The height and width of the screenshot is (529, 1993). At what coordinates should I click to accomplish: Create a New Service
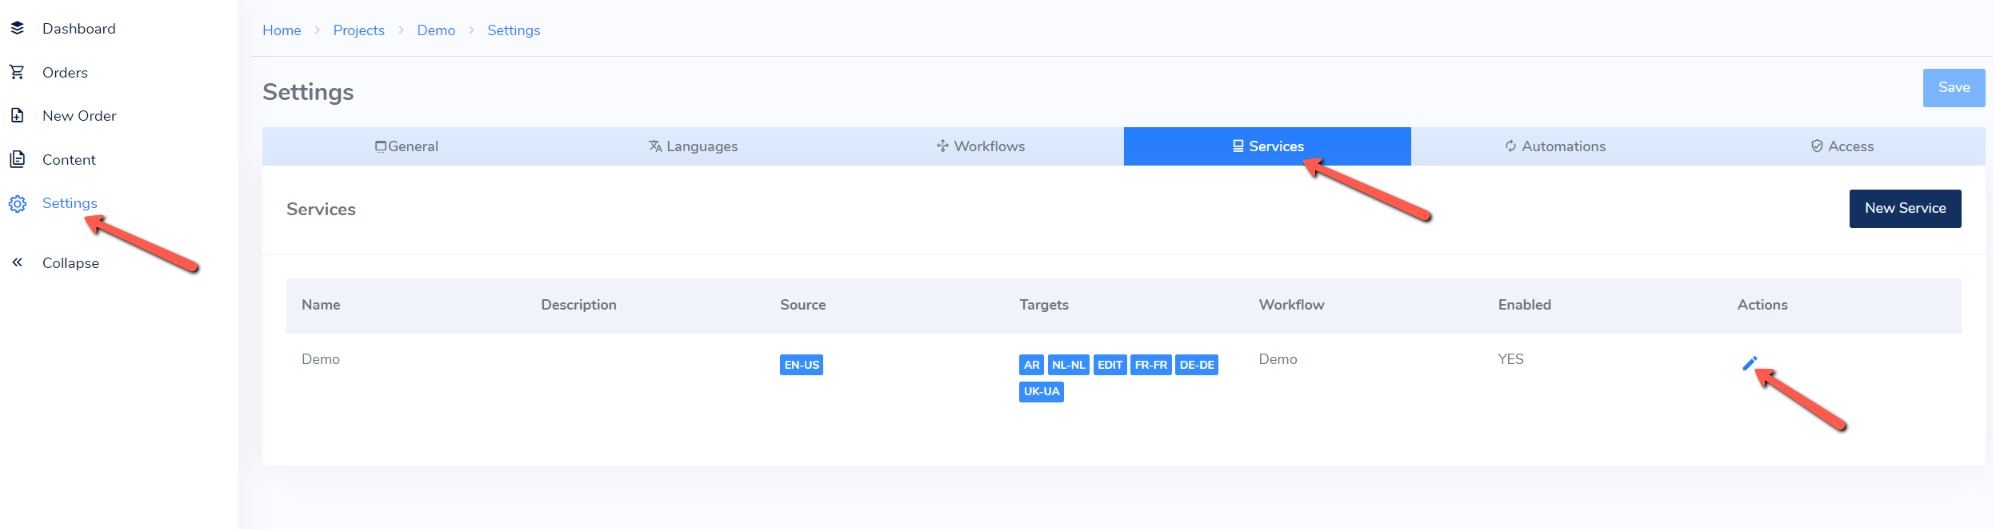pos(1905,208)
